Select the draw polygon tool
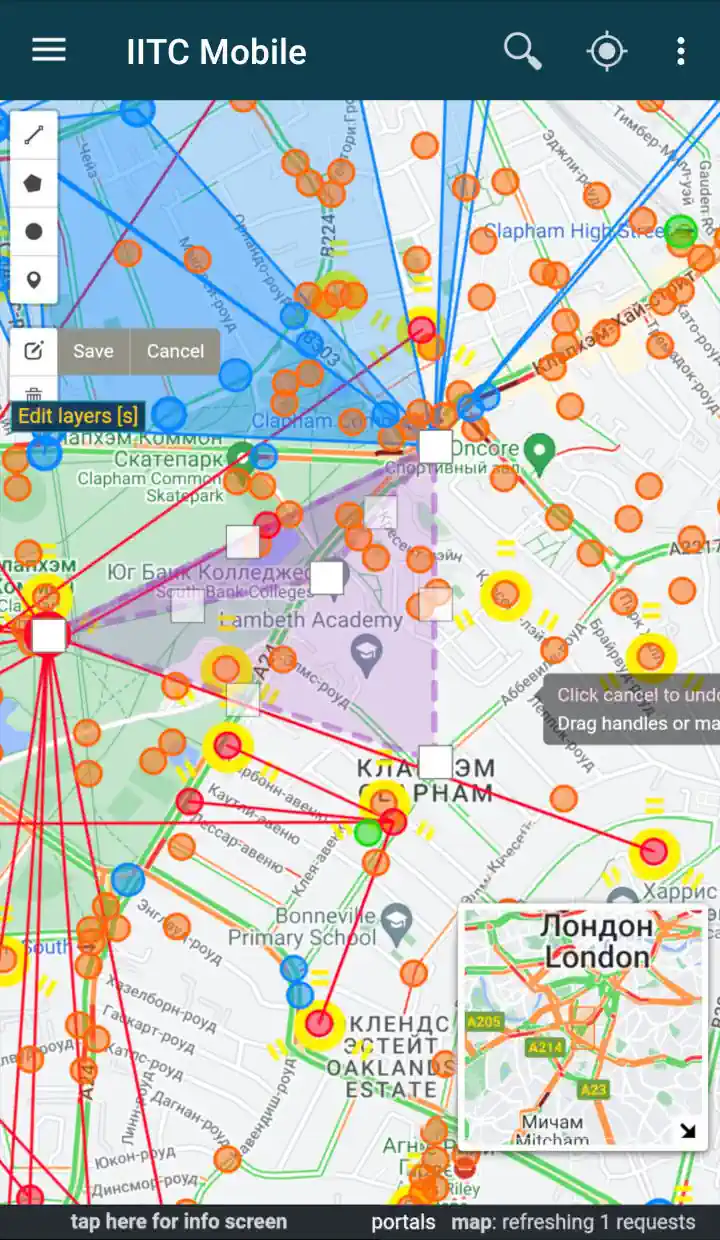 34,184
